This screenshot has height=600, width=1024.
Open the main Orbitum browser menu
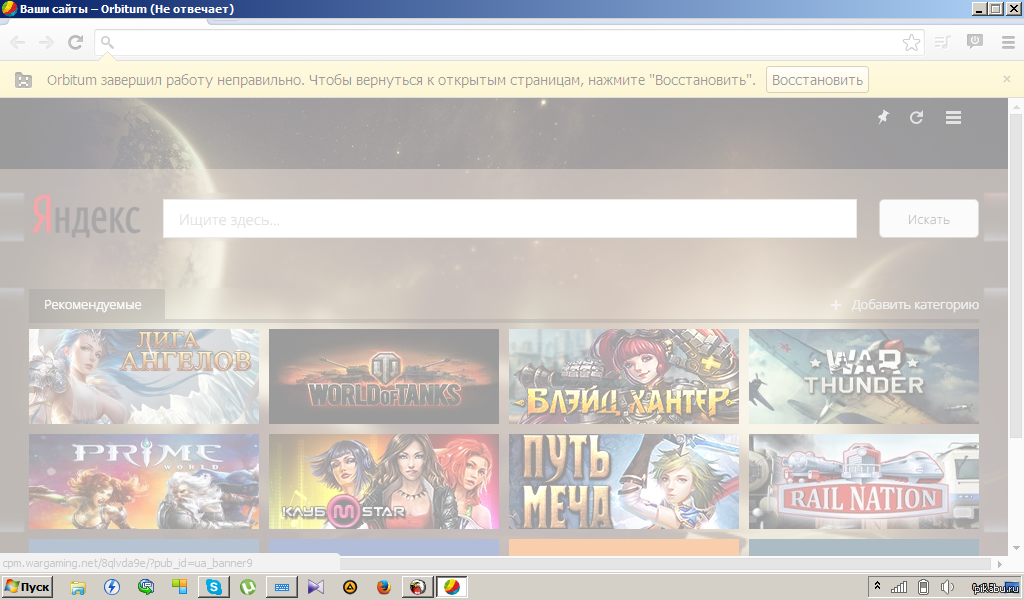[x=1007, y=42]
